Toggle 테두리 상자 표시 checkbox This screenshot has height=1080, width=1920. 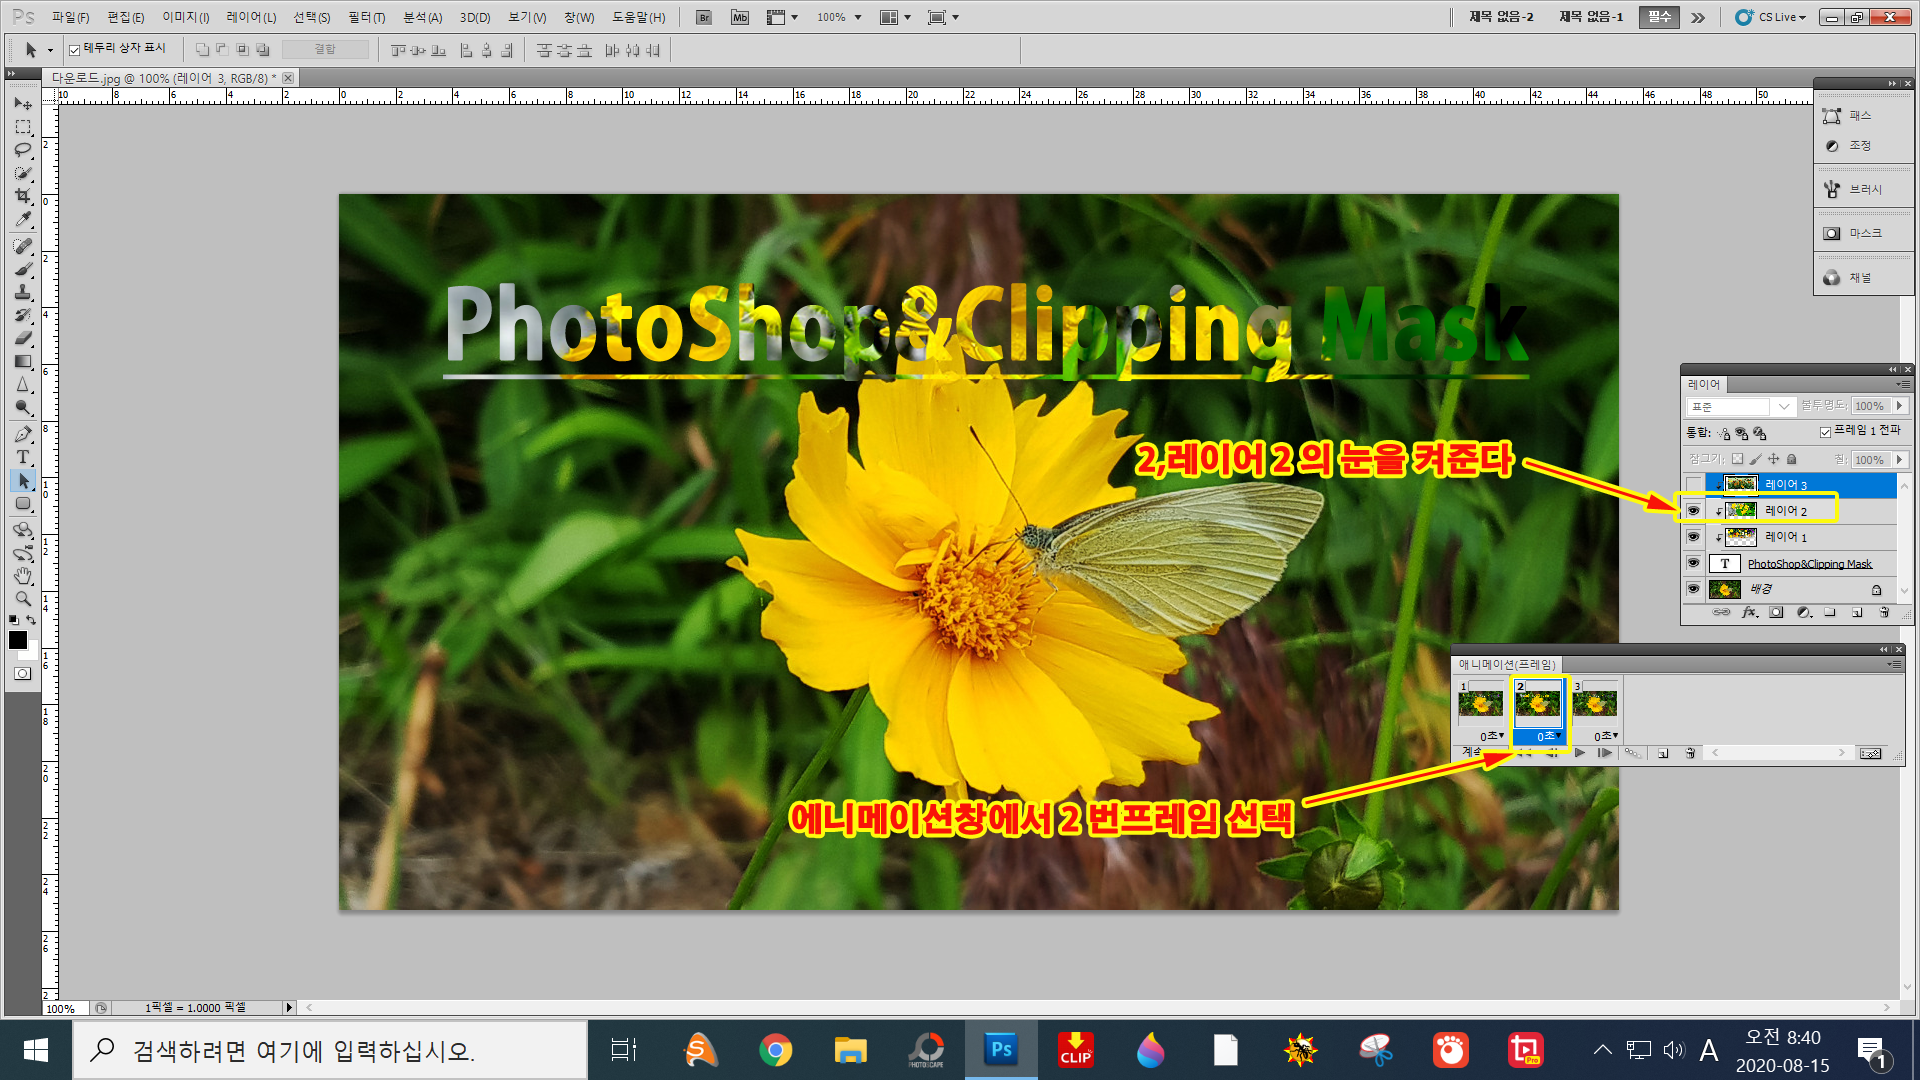coord(74,49)
